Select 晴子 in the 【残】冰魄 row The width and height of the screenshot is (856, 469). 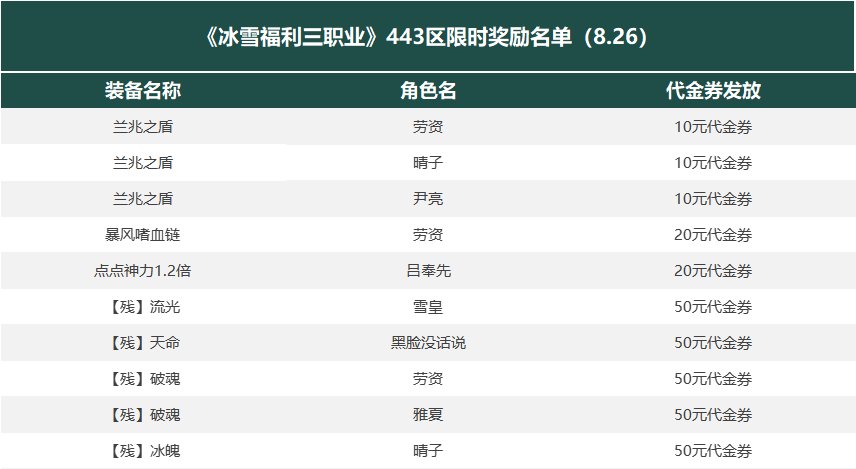(x=428, y=451)
